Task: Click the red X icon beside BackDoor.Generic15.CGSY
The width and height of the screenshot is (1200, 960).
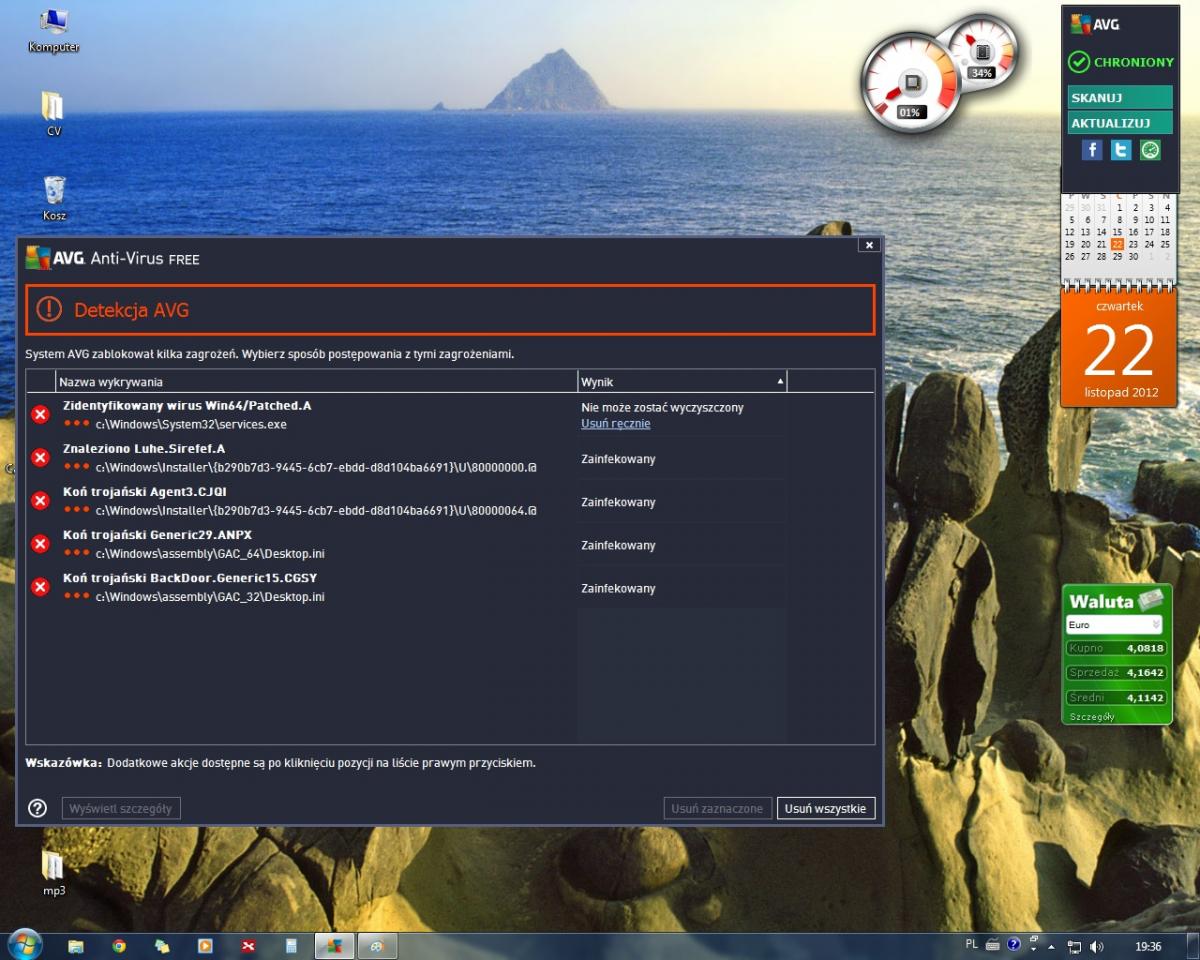Action: click(40, 586)
